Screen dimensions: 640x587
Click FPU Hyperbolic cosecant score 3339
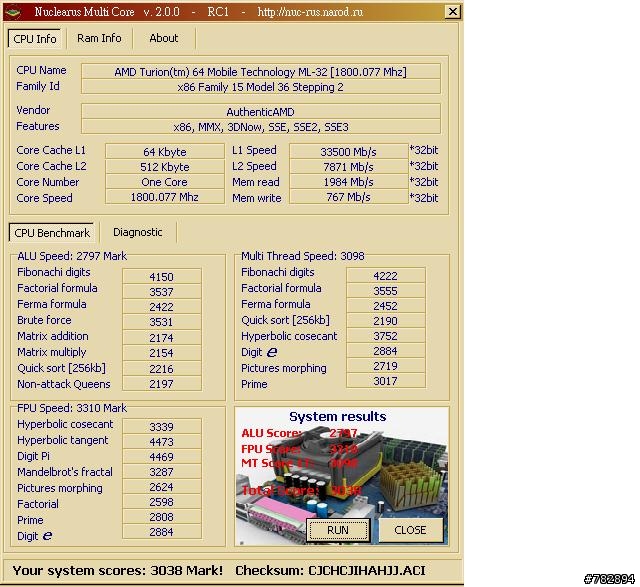tap(162, 426)
